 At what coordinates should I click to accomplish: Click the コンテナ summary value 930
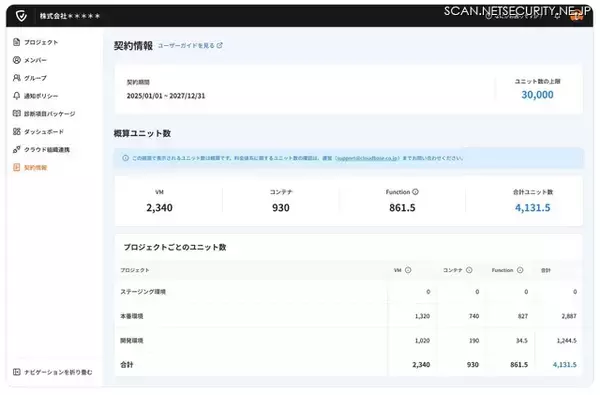click(x=281, y=208)
